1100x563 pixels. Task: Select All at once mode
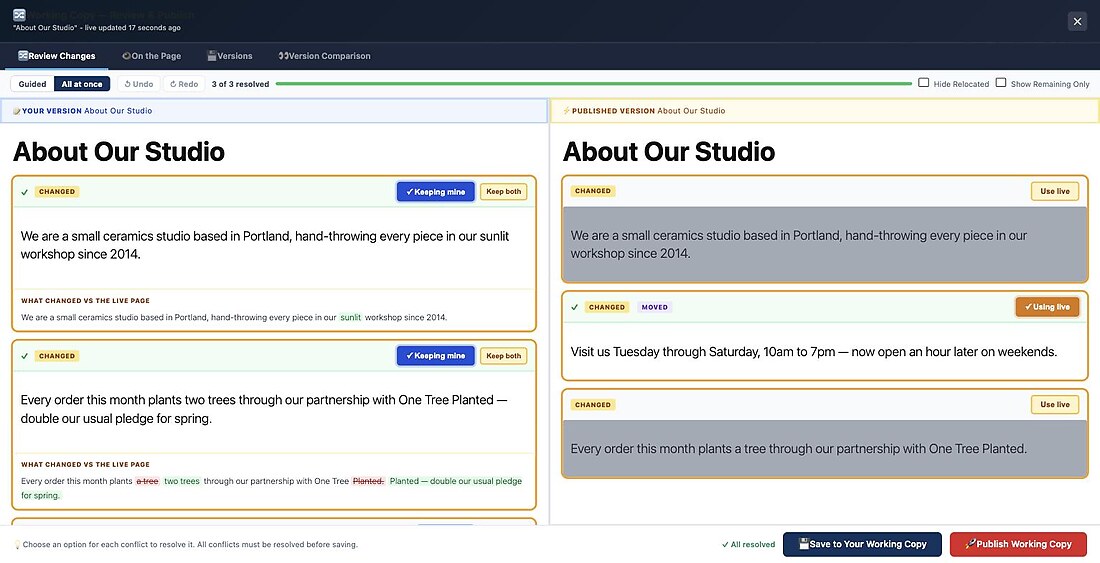pyautogui.click(x=82, y=84)
